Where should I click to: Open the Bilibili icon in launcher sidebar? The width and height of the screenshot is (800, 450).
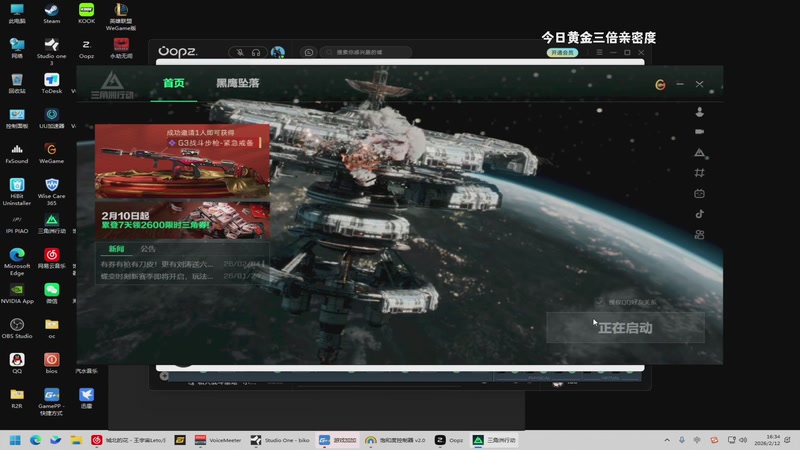(699, 193)
